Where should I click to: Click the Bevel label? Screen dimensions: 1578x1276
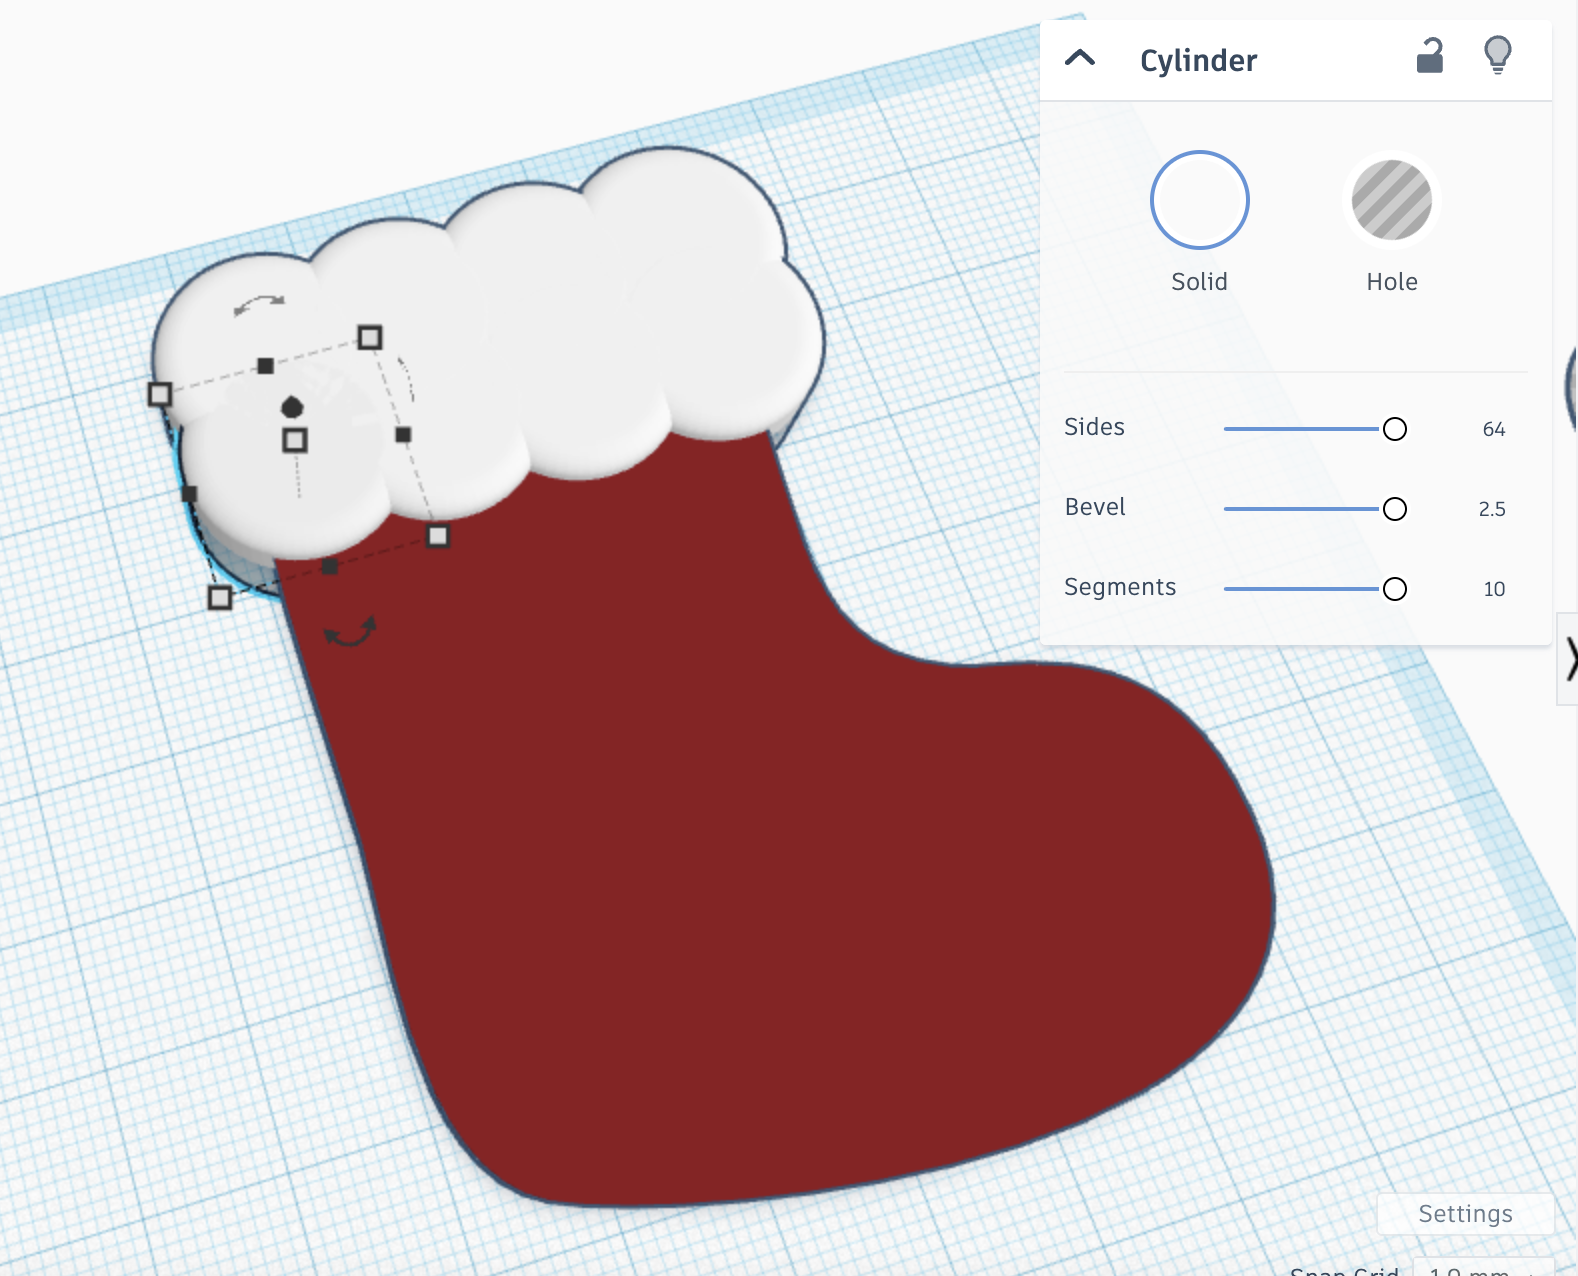click(1095, 507)
